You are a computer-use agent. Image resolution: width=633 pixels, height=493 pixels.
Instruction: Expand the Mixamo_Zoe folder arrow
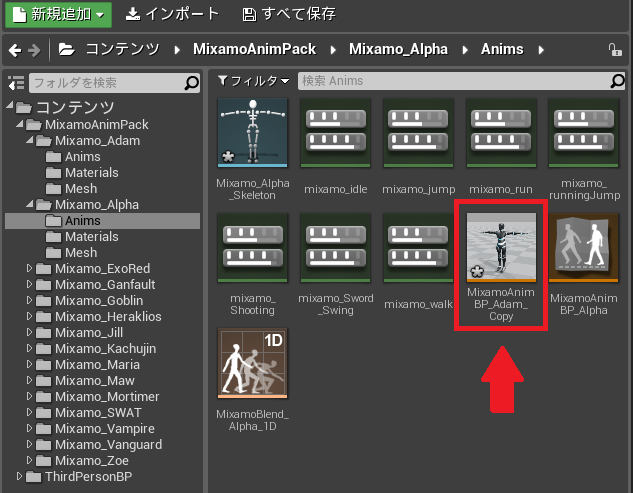click(29, 460)
